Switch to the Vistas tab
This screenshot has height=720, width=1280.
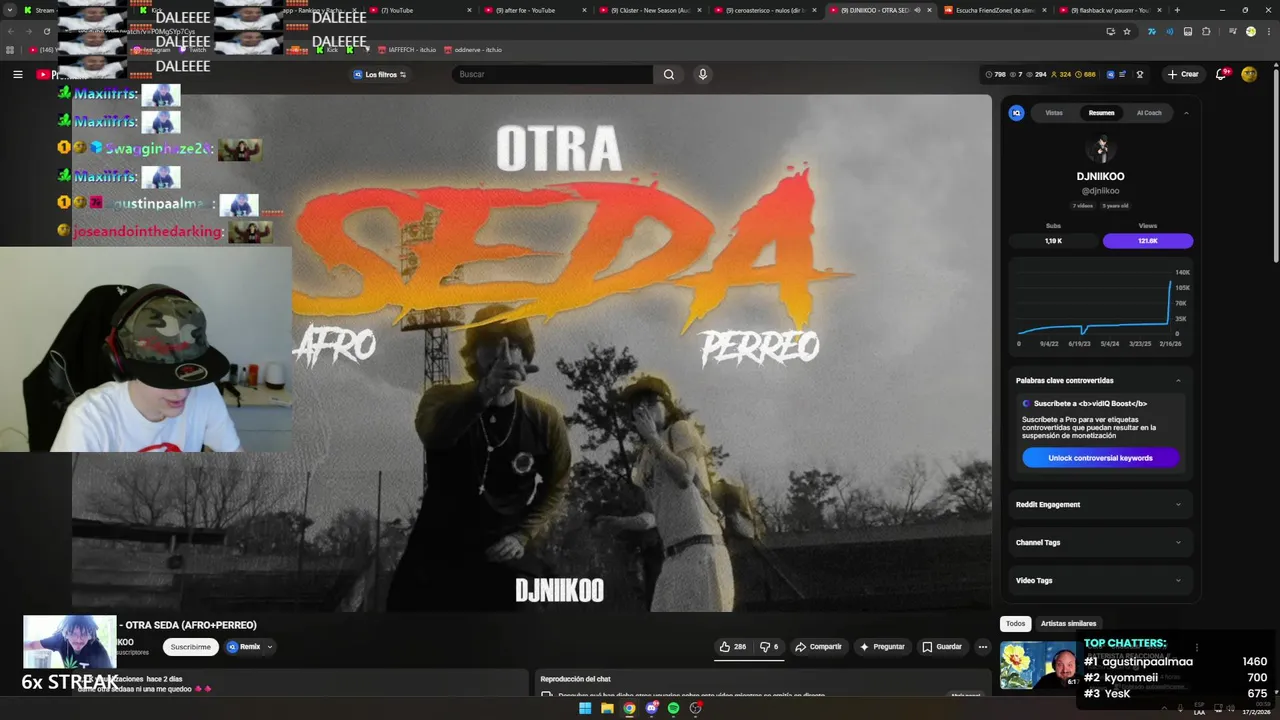1054,113
